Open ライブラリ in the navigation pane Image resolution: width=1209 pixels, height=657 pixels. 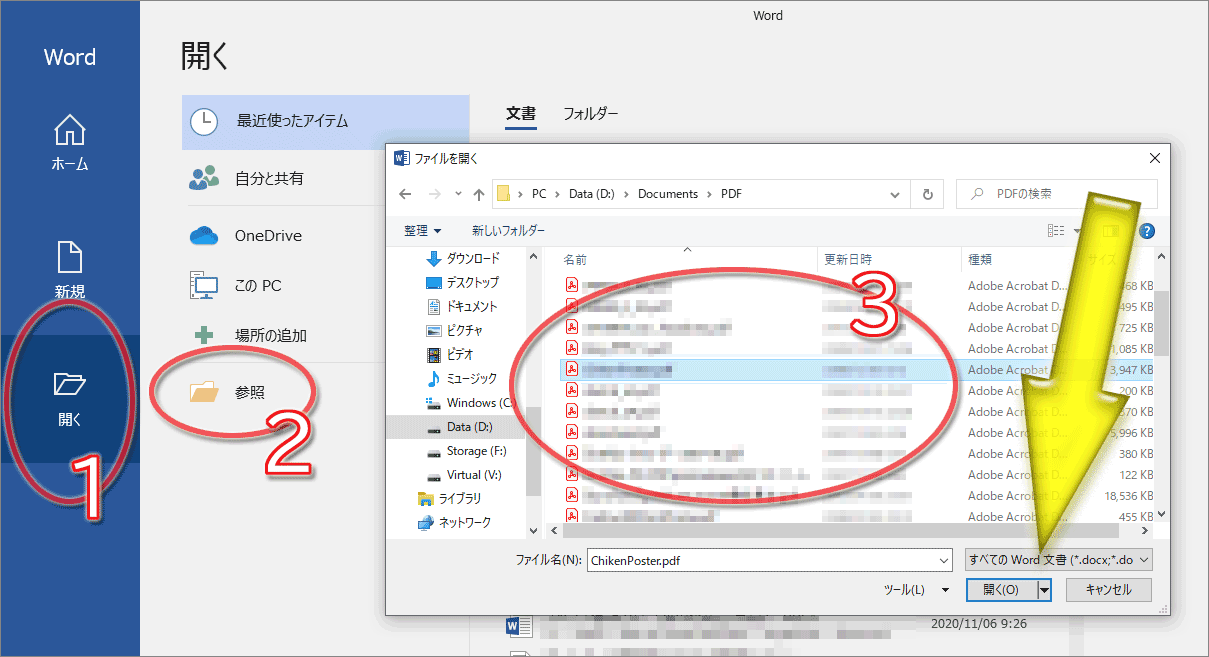(449, 498)
